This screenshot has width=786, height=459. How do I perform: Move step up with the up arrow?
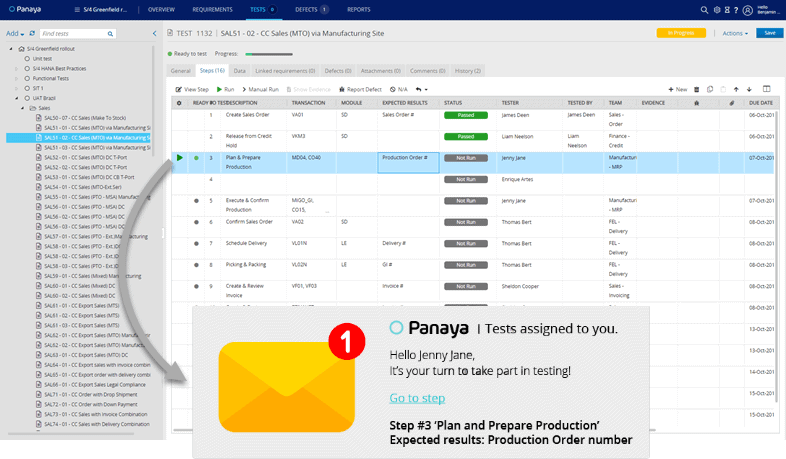(736, 89)
